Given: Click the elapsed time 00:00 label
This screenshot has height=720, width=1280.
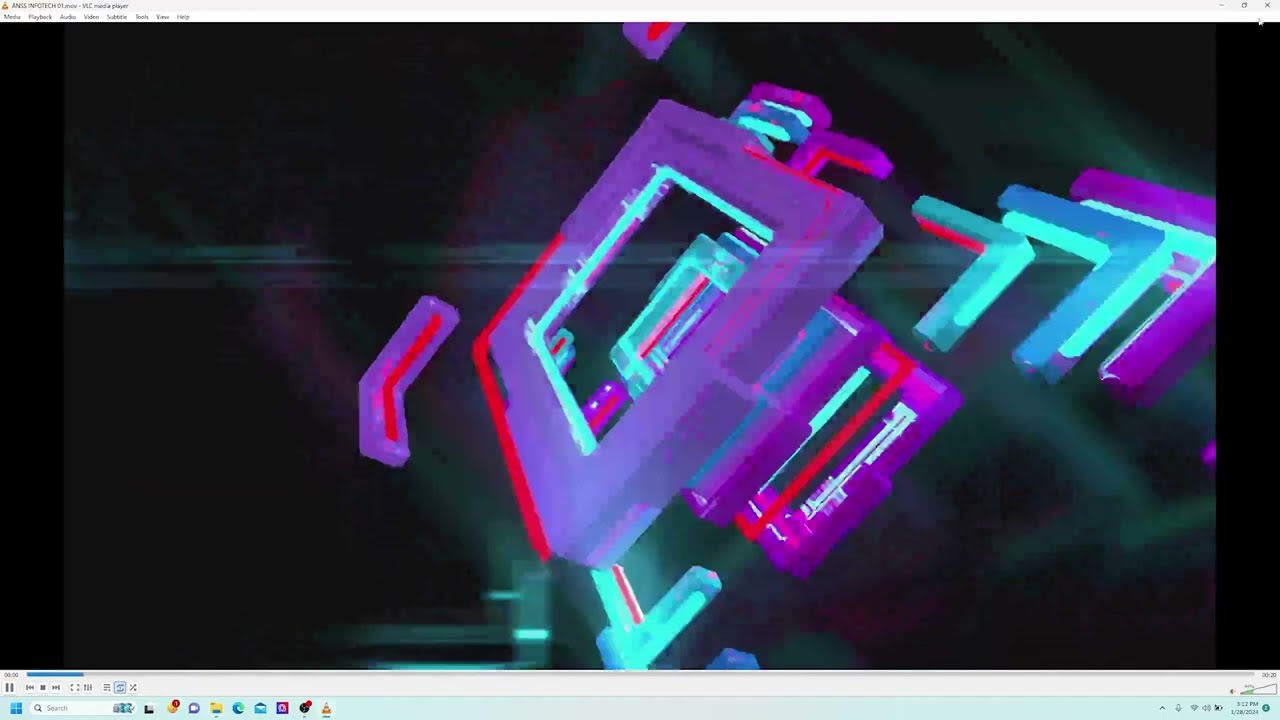Looking at the screenshot, I should click(x=11, y=675).
